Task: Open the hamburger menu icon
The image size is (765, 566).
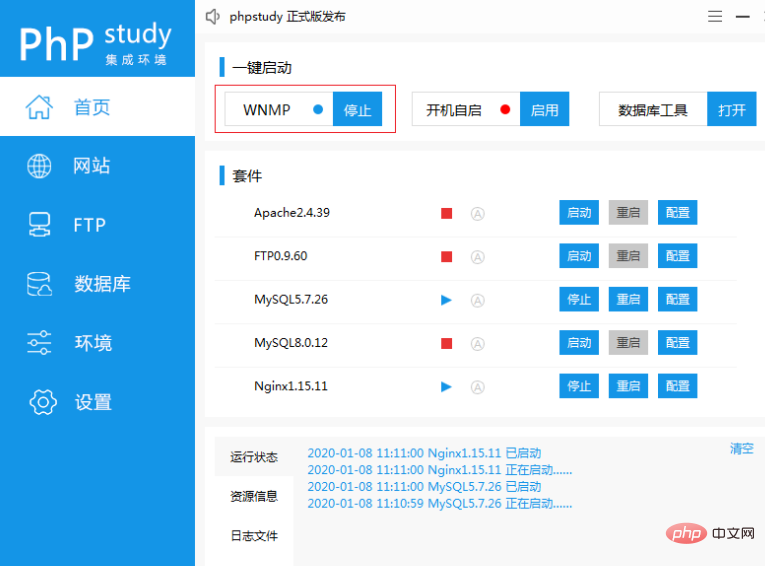Action: pos(715,17)
